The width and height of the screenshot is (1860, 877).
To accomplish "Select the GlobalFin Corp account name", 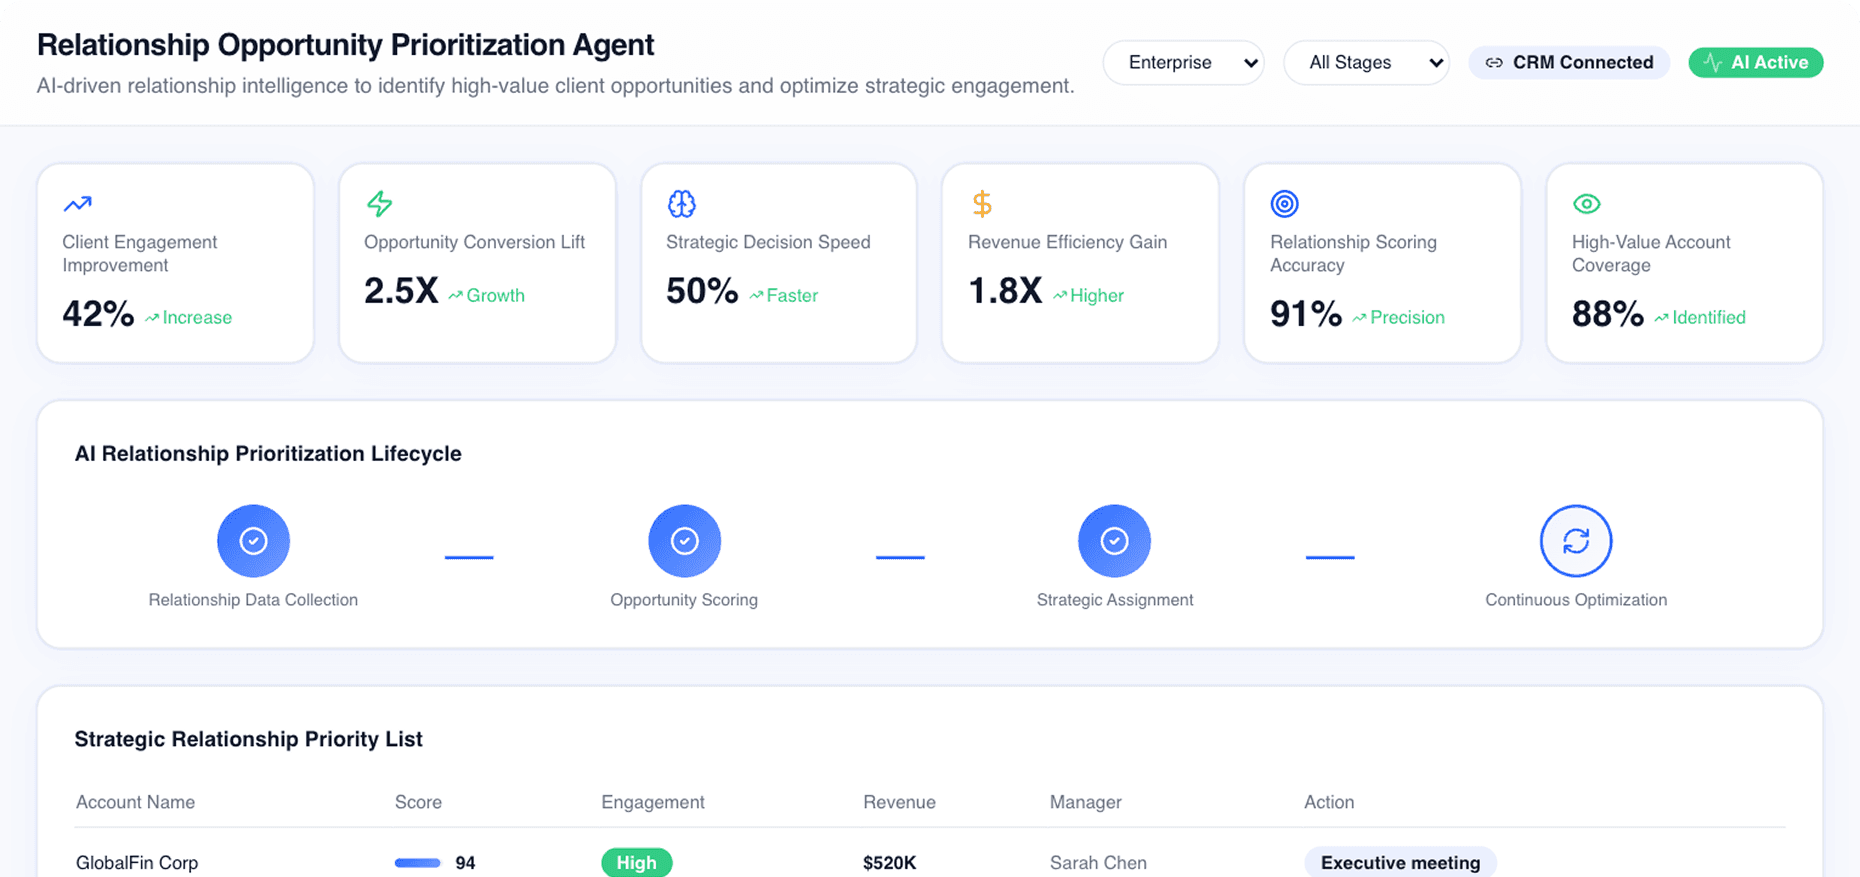I will pyautogui.click(x=137, y=863).
